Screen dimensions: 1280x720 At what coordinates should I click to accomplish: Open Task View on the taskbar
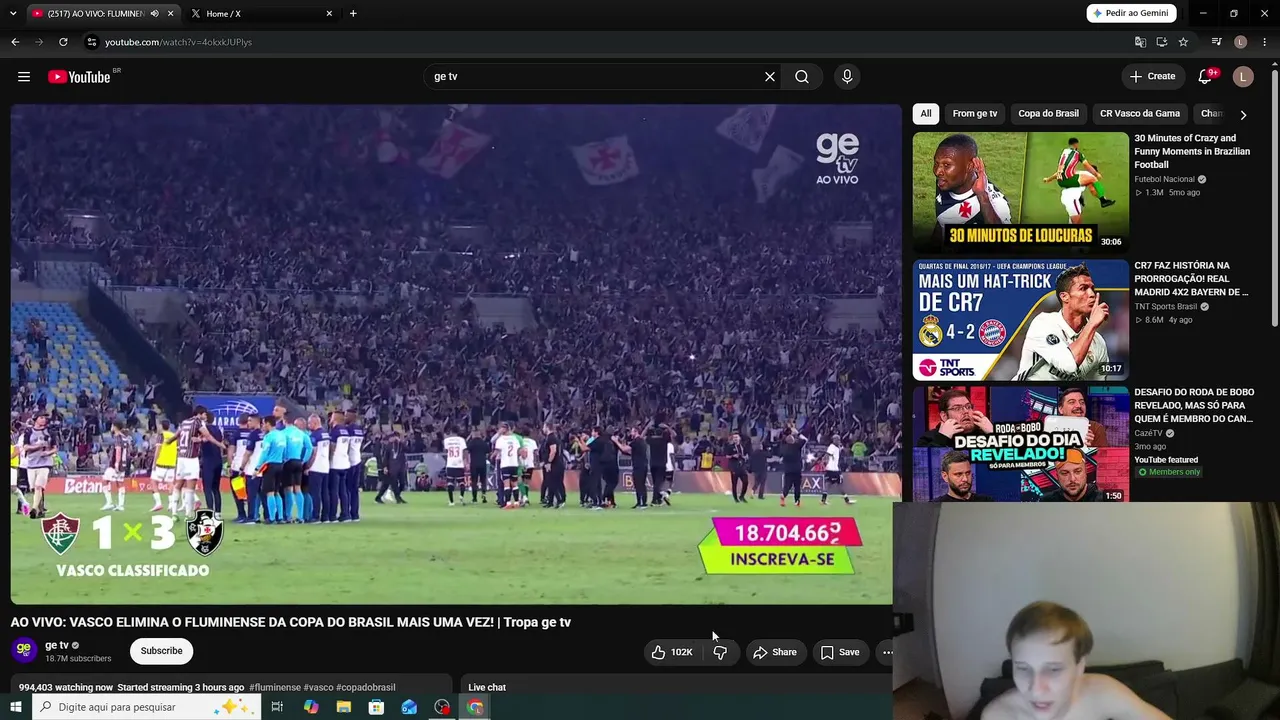pos(277,707)
